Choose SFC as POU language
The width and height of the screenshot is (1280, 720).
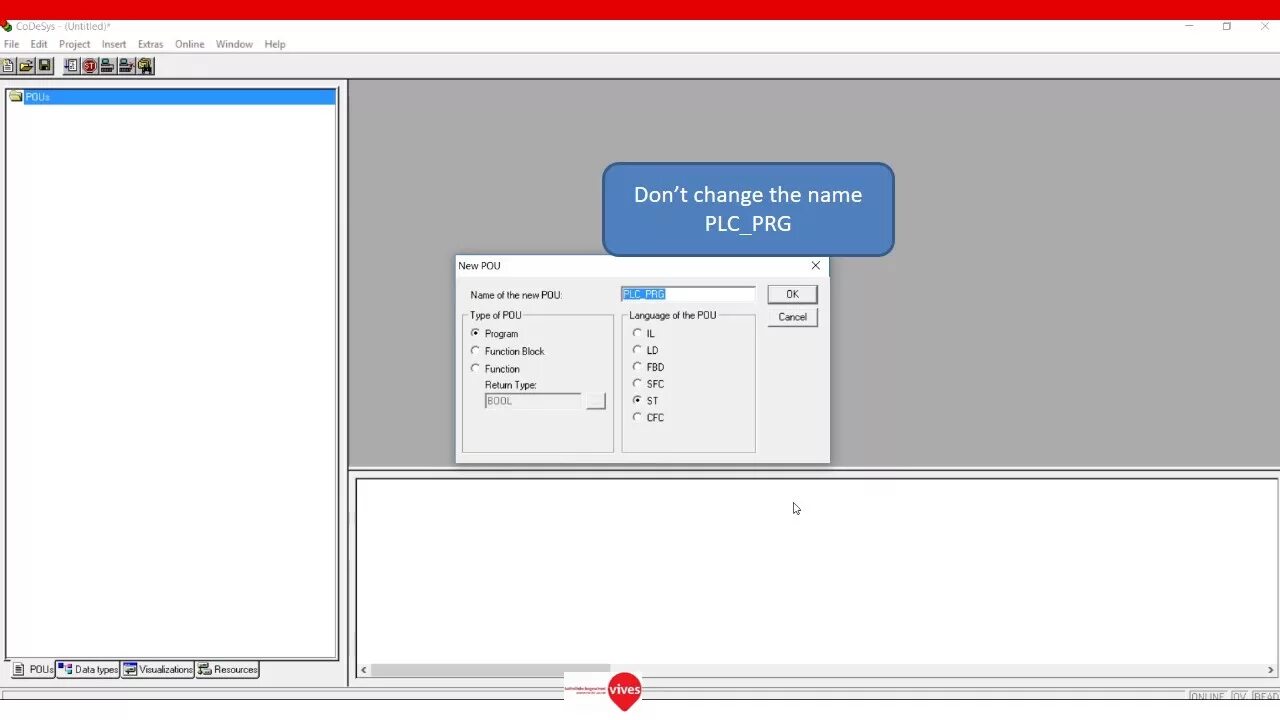pos(637,383)
